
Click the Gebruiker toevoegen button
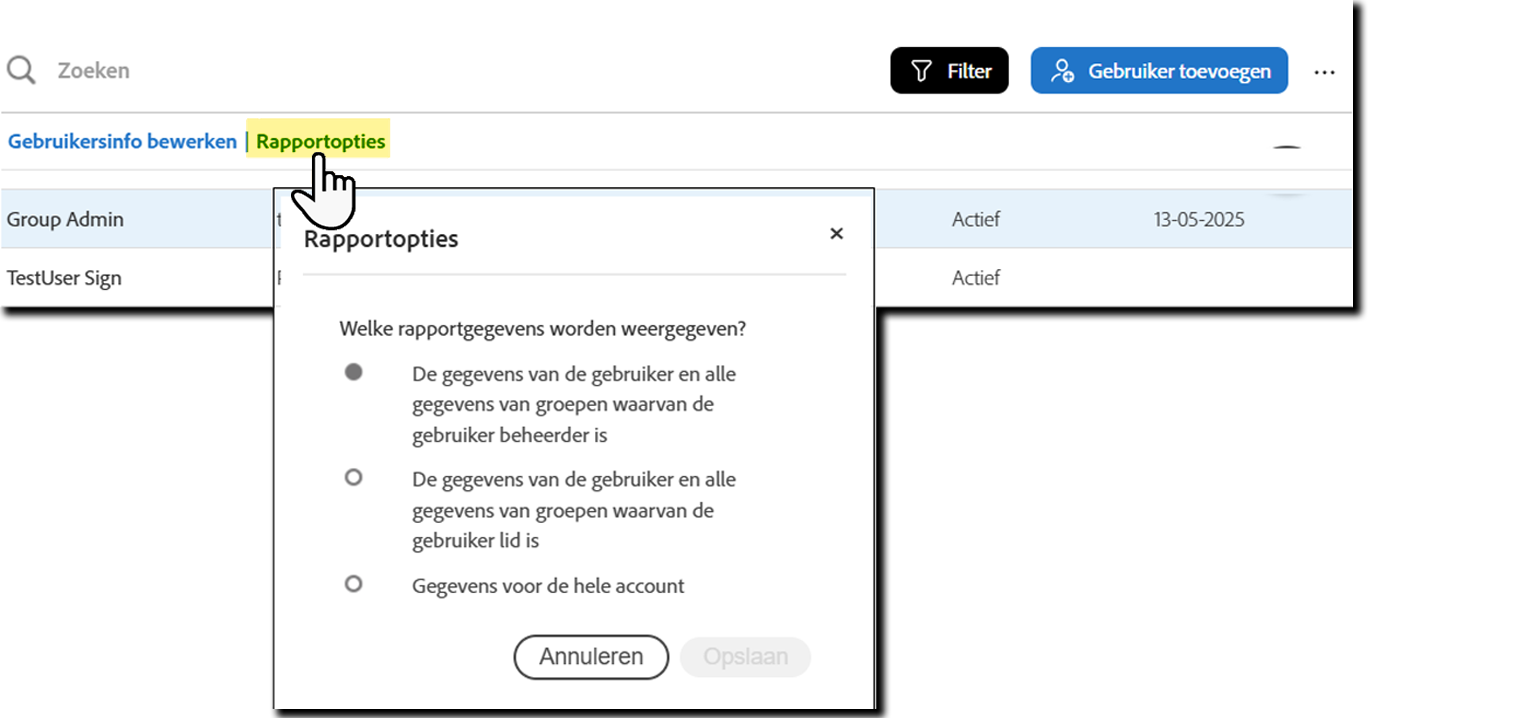(x=1159, y=71)
